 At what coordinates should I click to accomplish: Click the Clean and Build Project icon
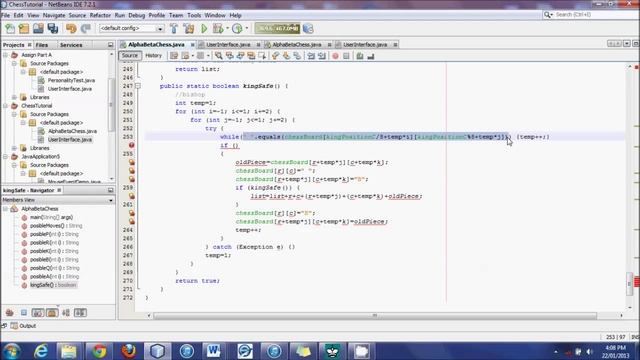[189, 28]
